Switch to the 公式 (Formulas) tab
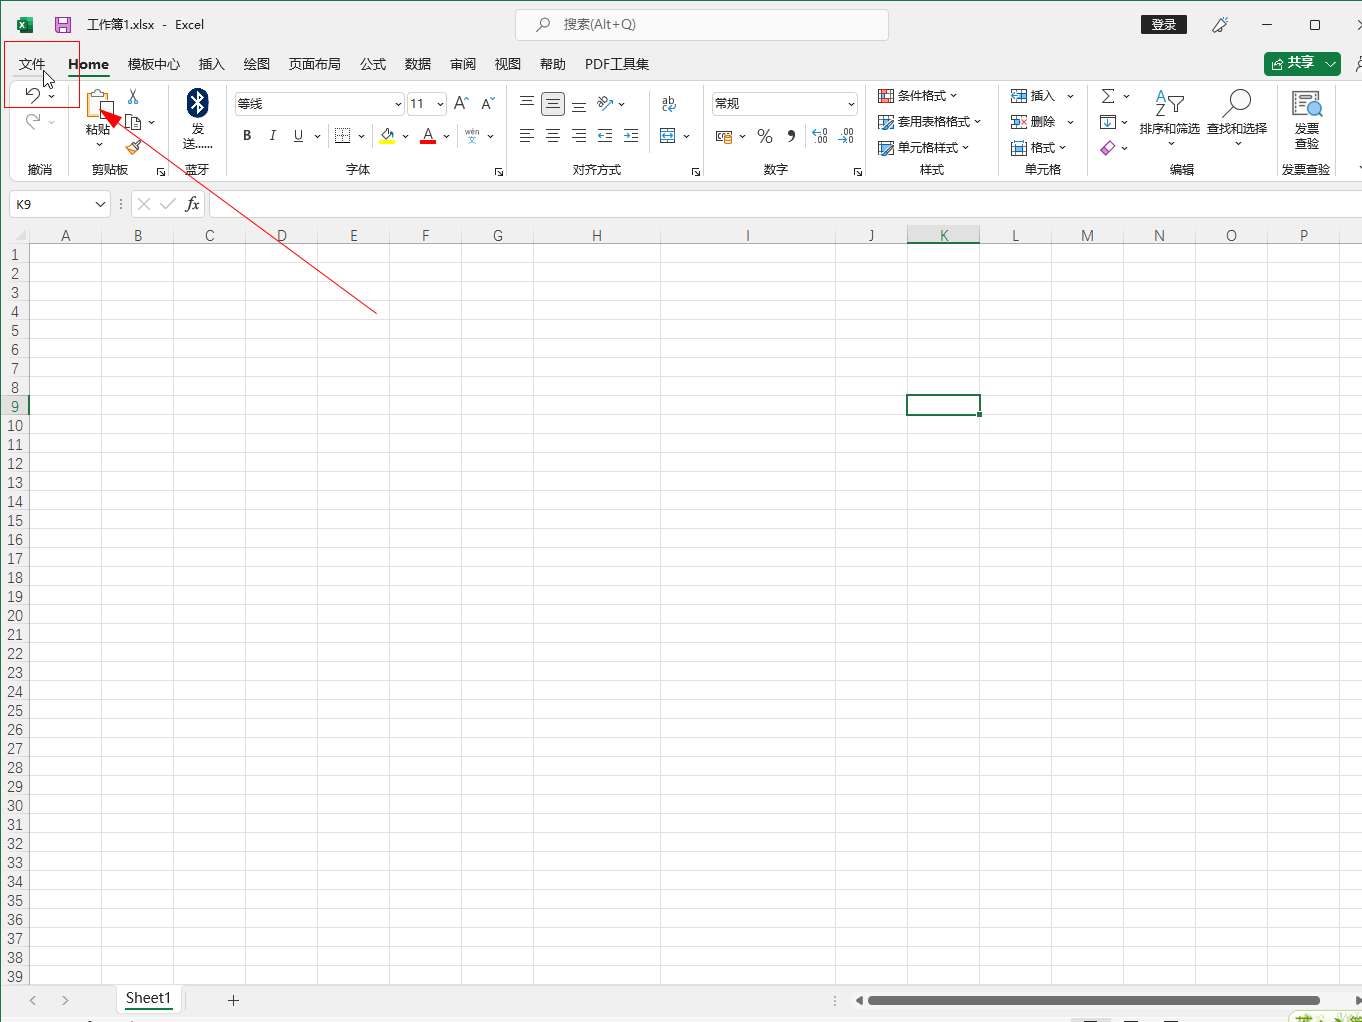Screen dimensions: 1362x1022 [373, 64]
